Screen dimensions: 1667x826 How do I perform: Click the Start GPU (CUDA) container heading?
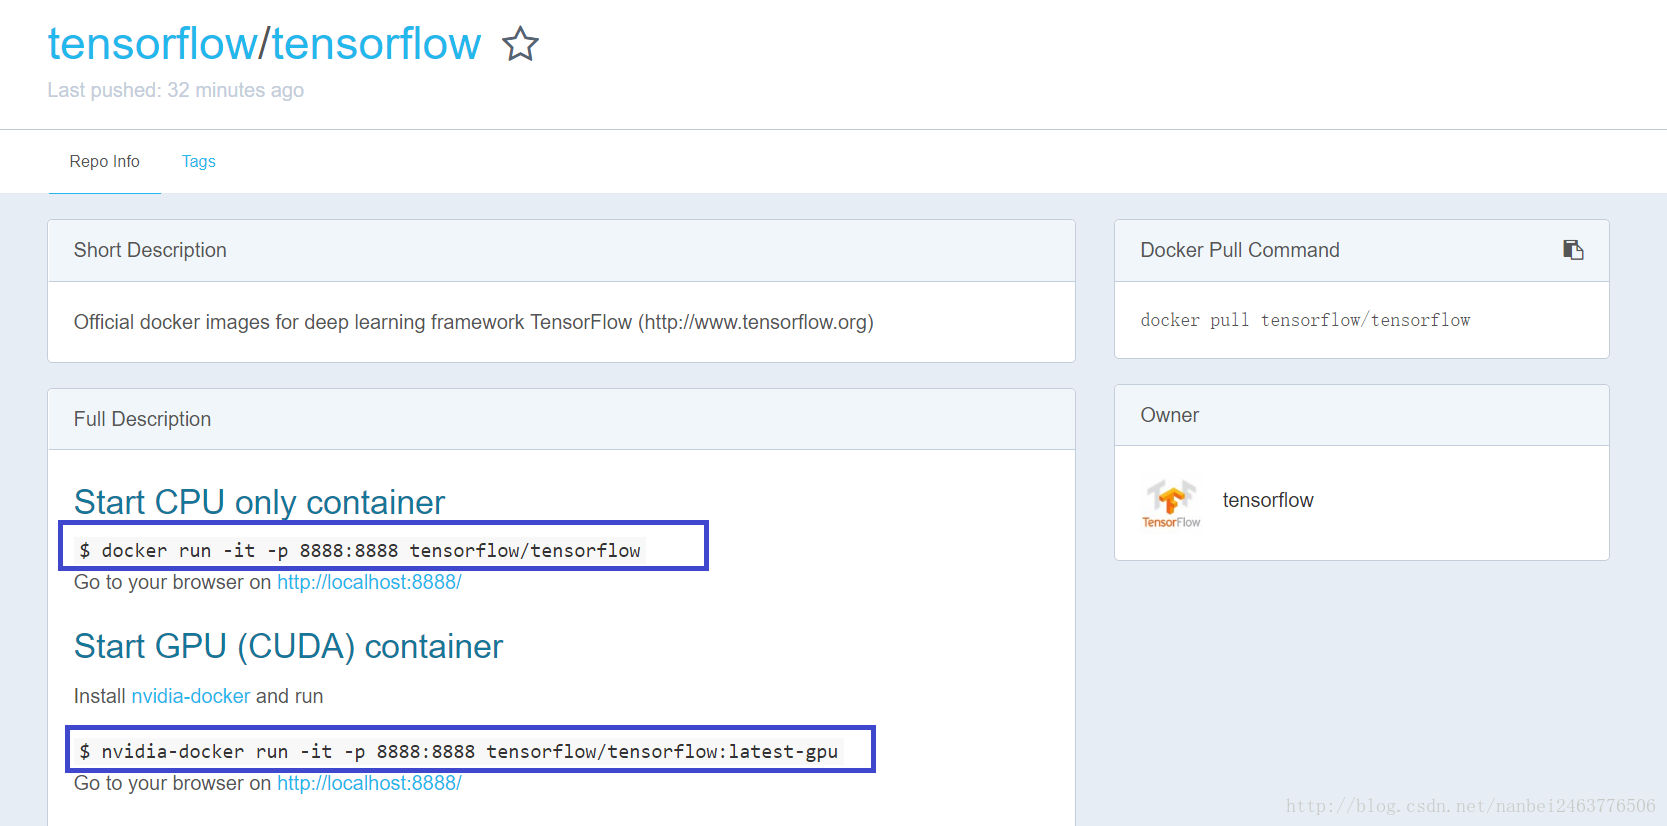pyautogui.click(x=288, y=646)
